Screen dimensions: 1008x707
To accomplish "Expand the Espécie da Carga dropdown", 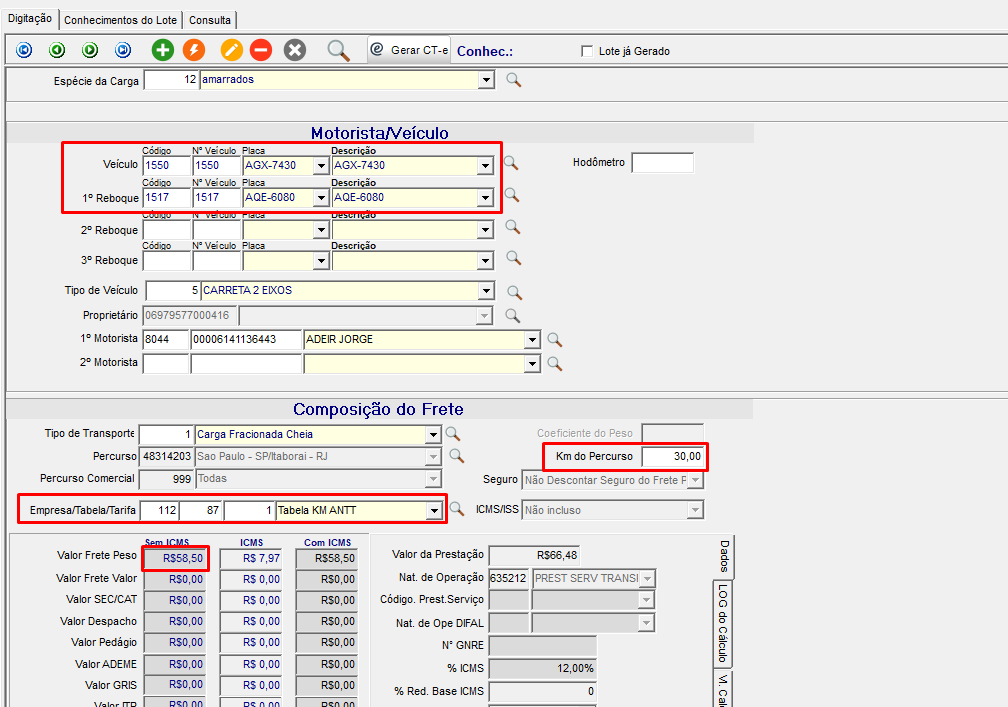I will [486, 80].
